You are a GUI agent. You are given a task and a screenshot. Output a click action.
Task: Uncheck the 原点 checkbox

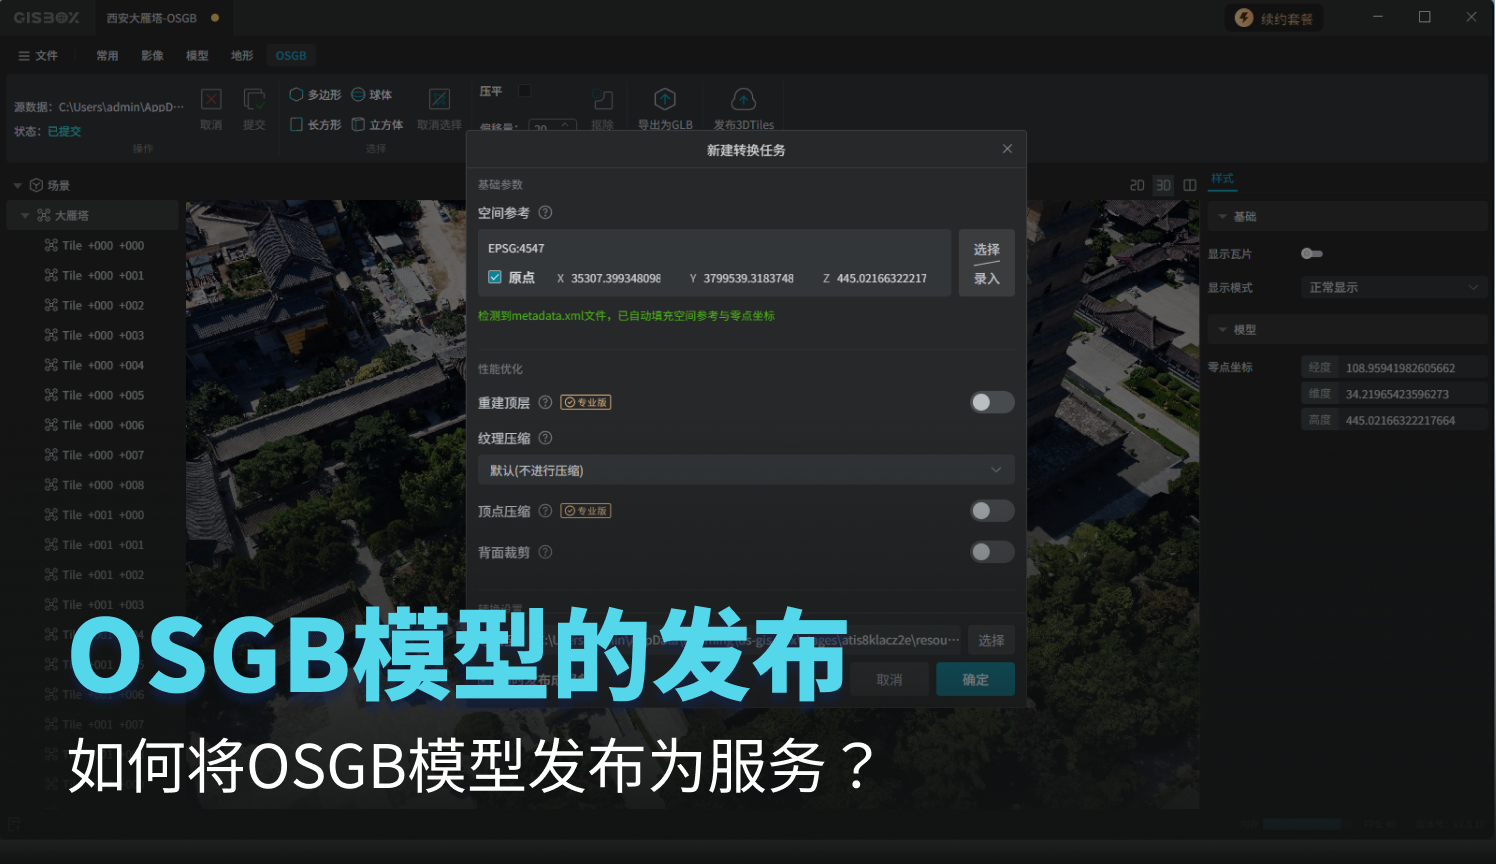tap(495, 278)
